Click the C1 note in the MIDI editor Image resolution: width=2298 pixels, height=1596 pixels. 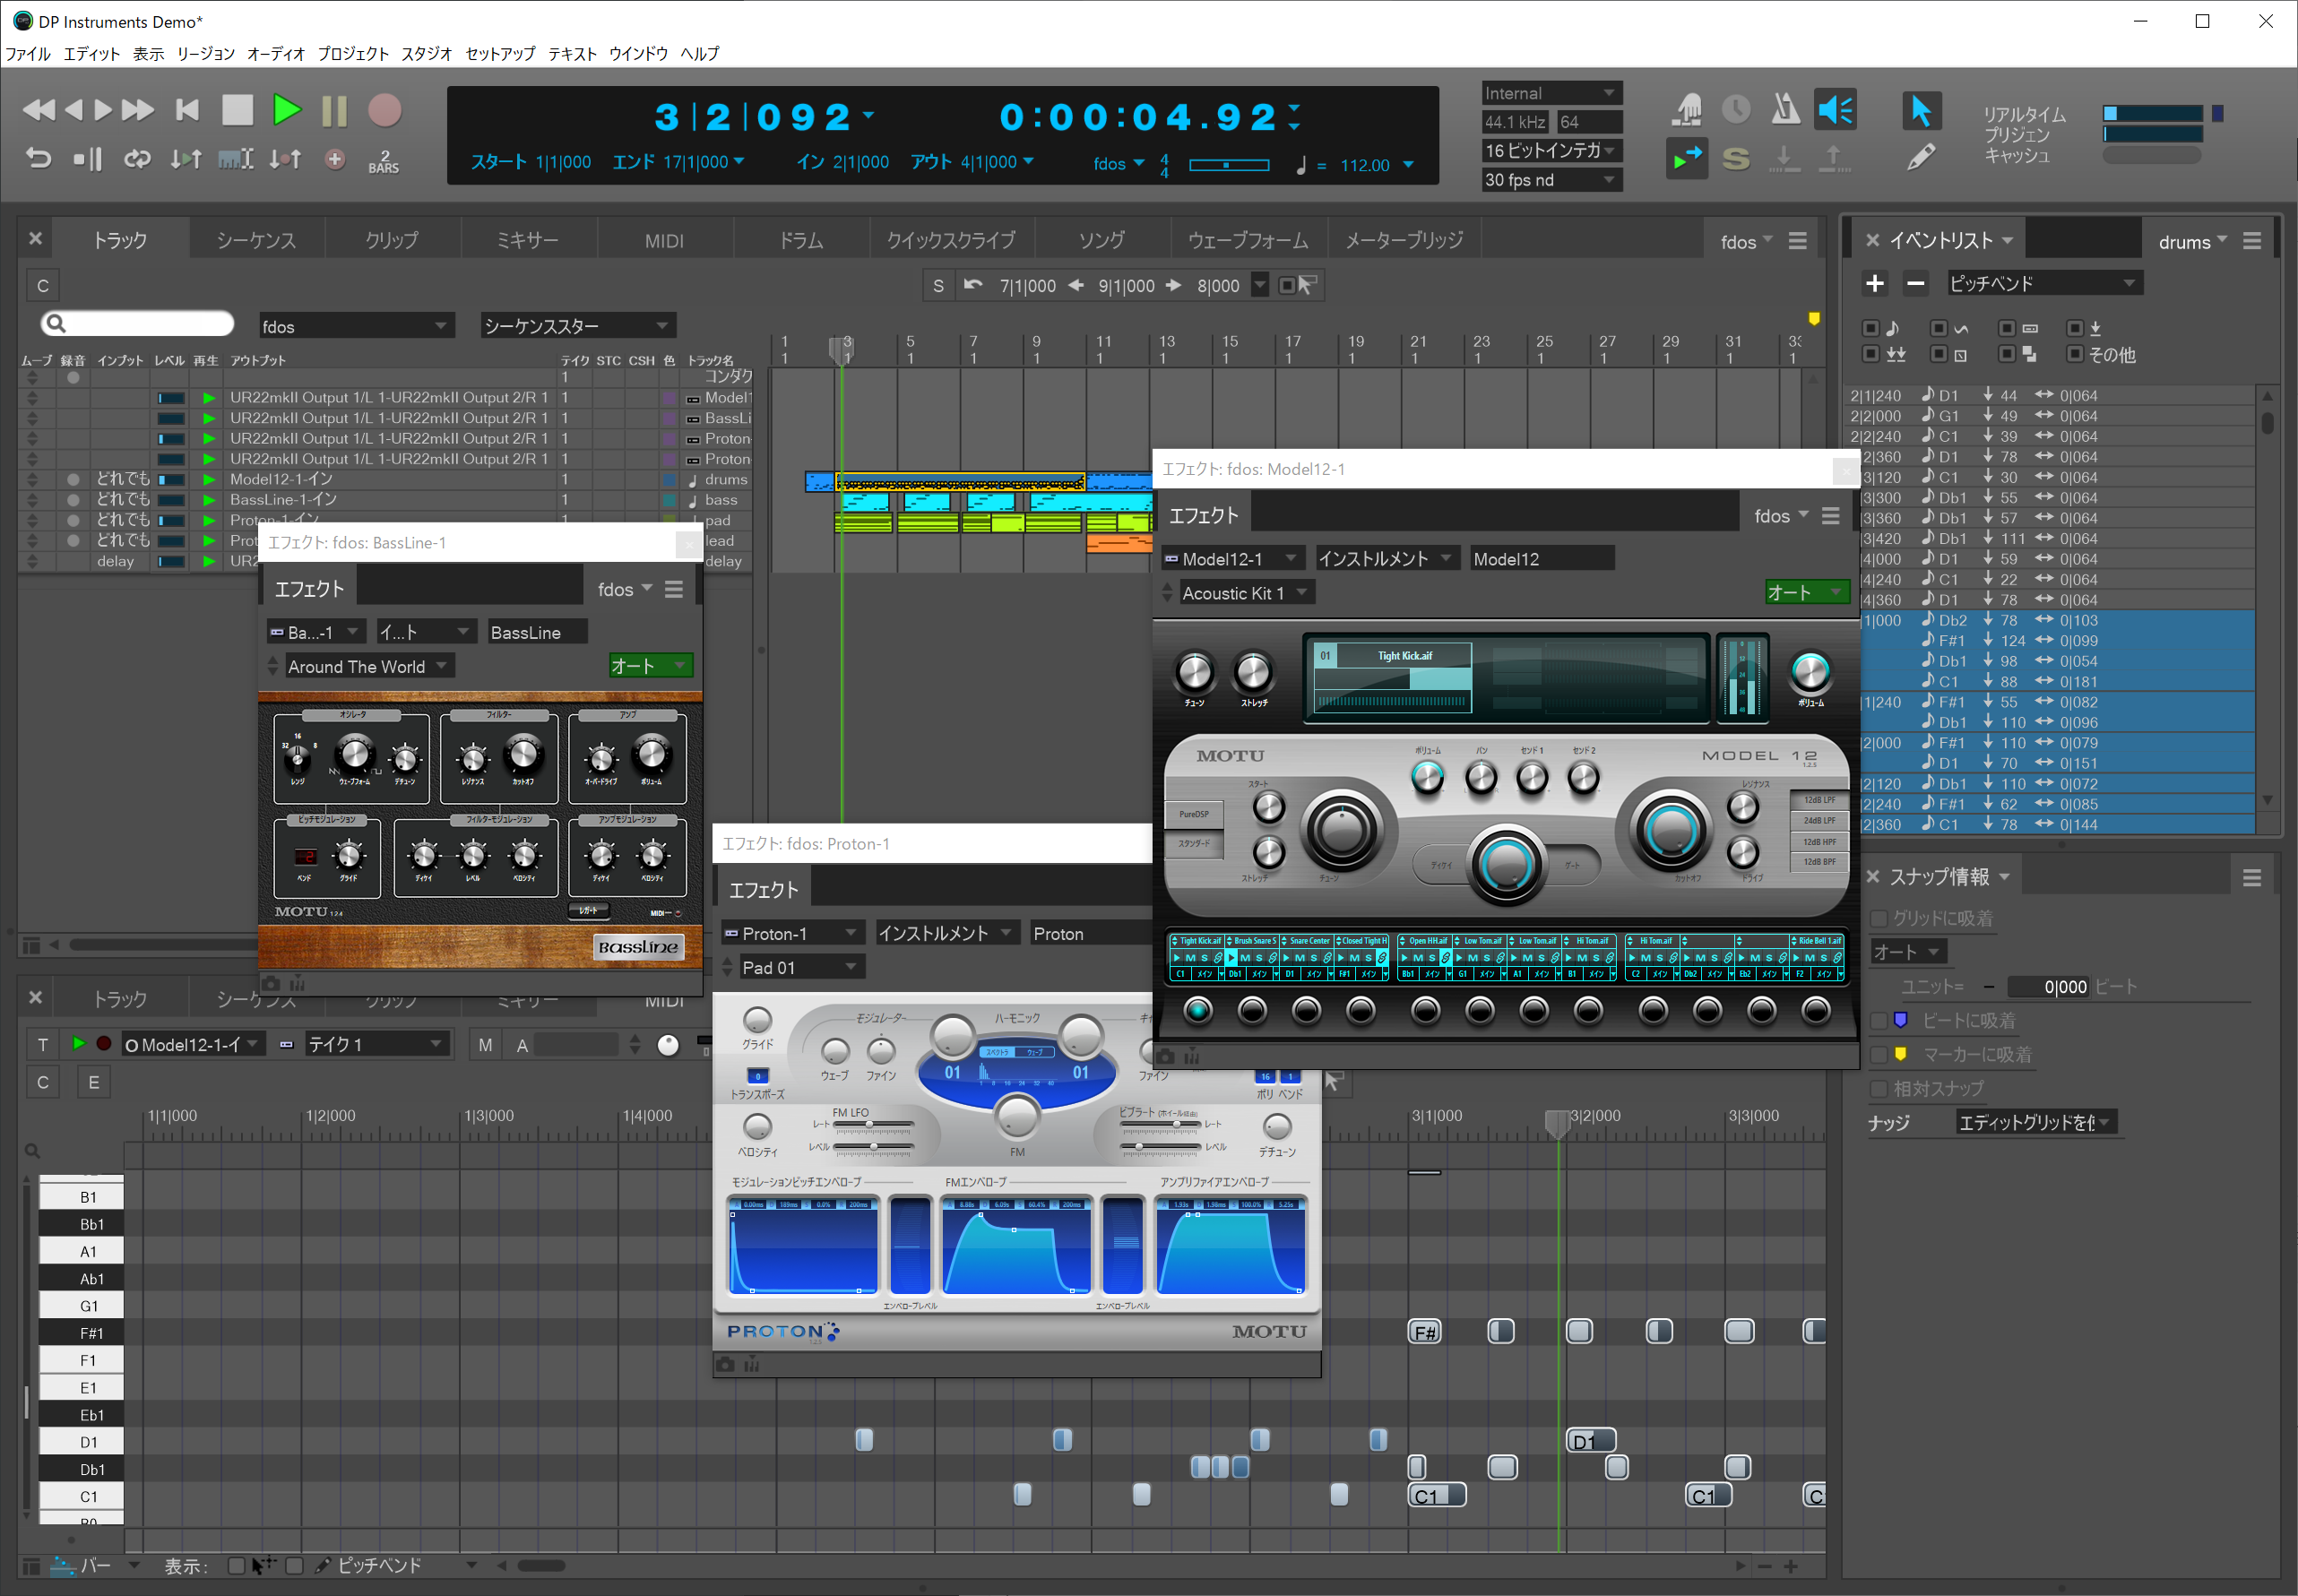point(1437,1496)
